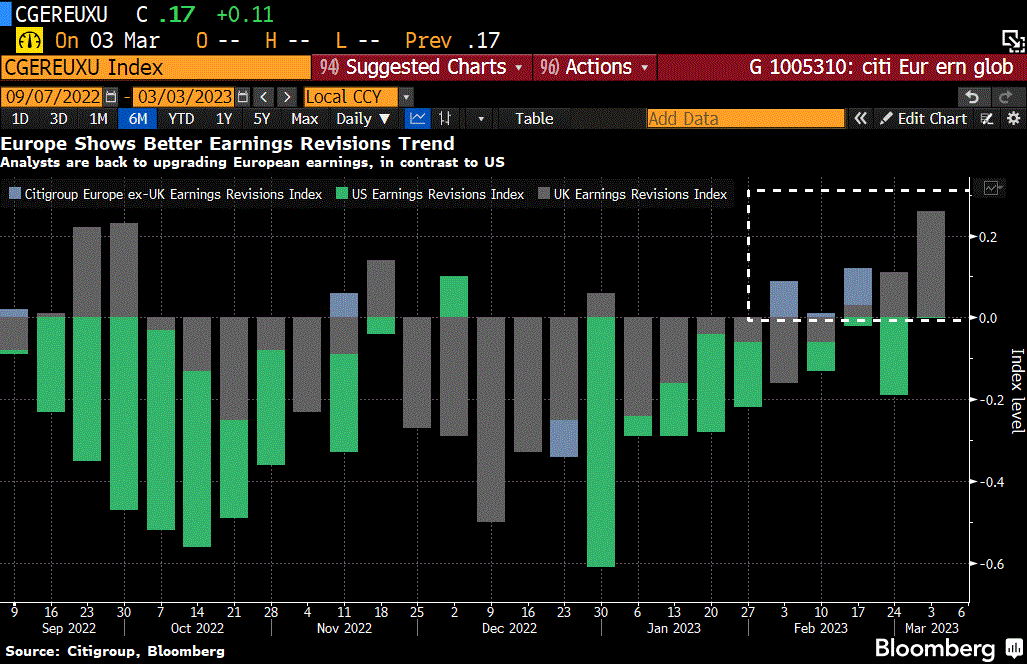The width and height of the screenshot is (1027, 664).
Task: Expand the Local CCY currency dropdown arrow
Action: coord(406,97)
